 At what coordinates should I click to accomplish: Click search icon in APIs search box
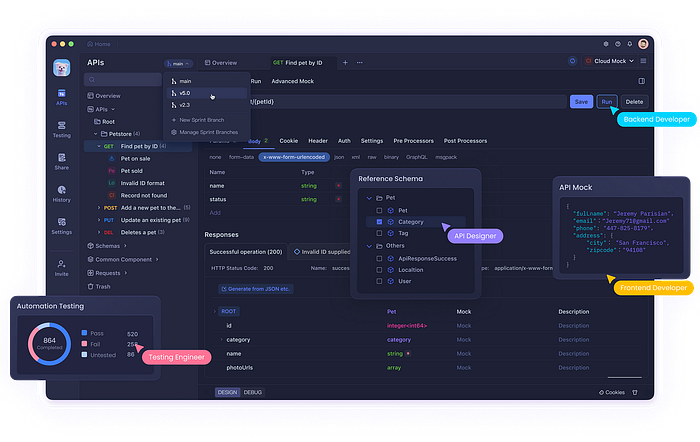(92, 79)
